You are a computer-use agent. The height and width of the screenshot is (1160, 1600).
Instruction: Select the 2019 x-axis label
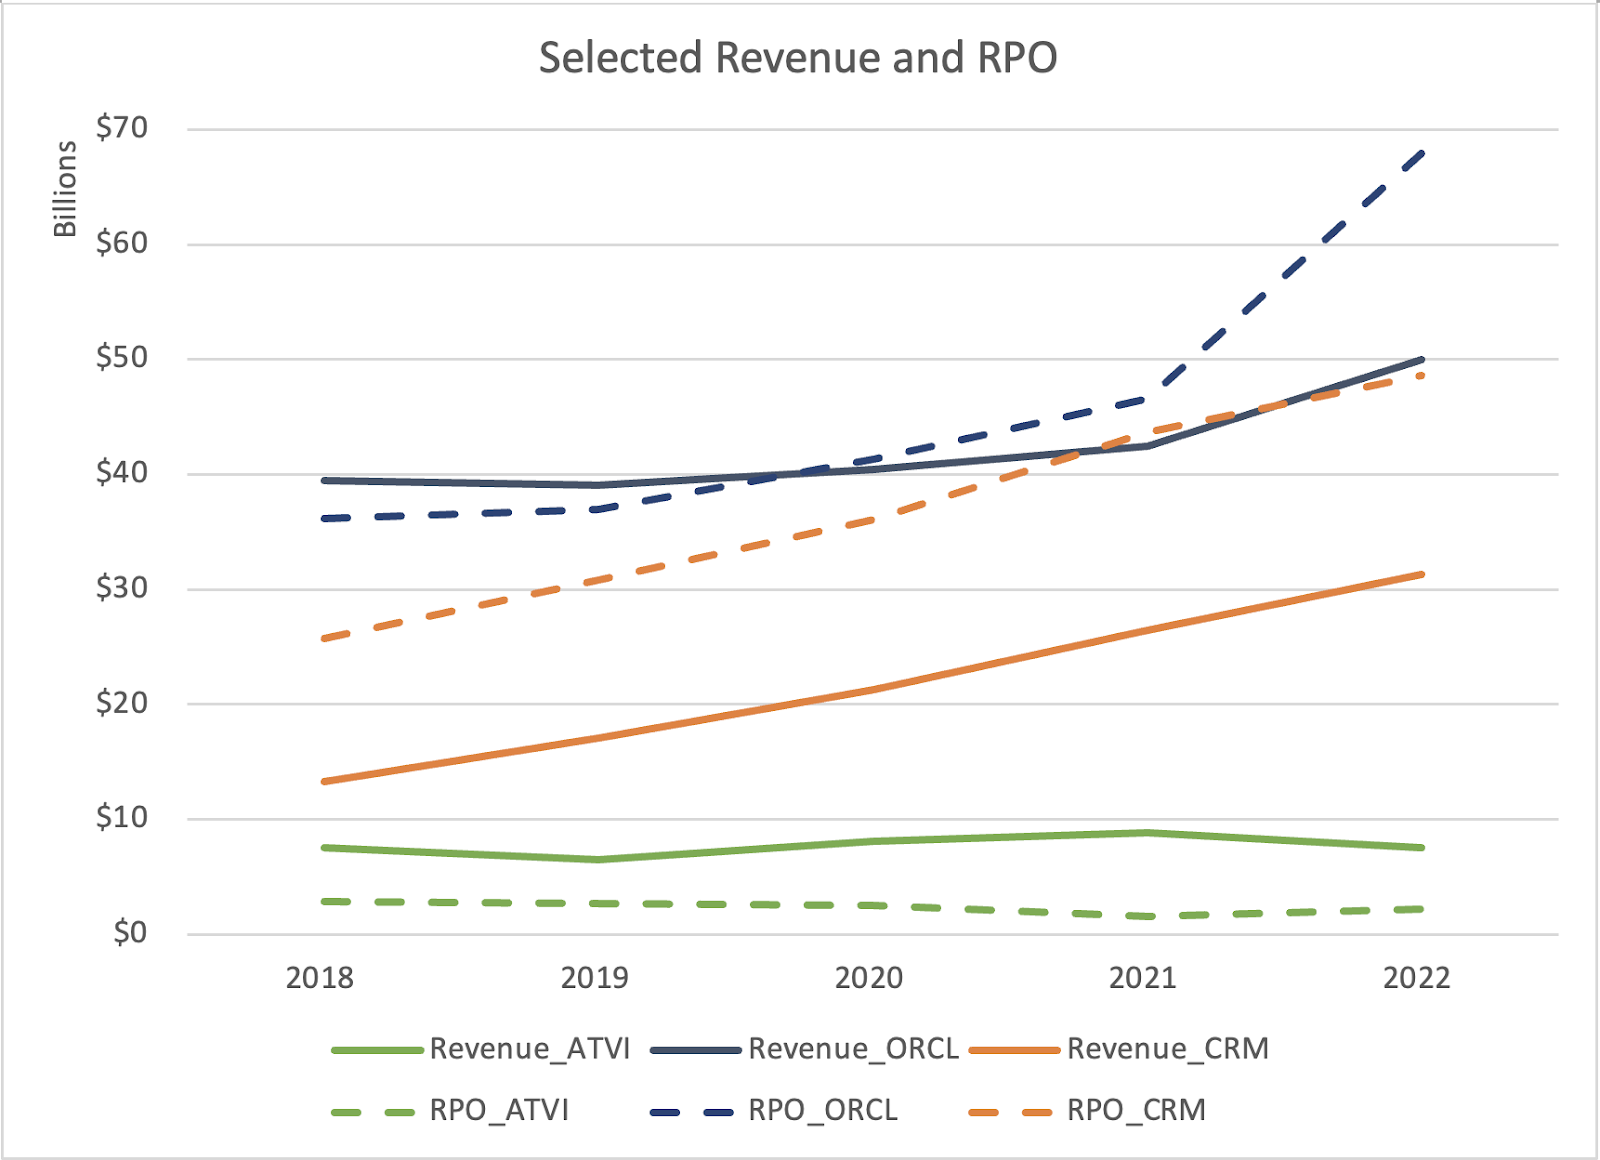(x=595, y=978)
